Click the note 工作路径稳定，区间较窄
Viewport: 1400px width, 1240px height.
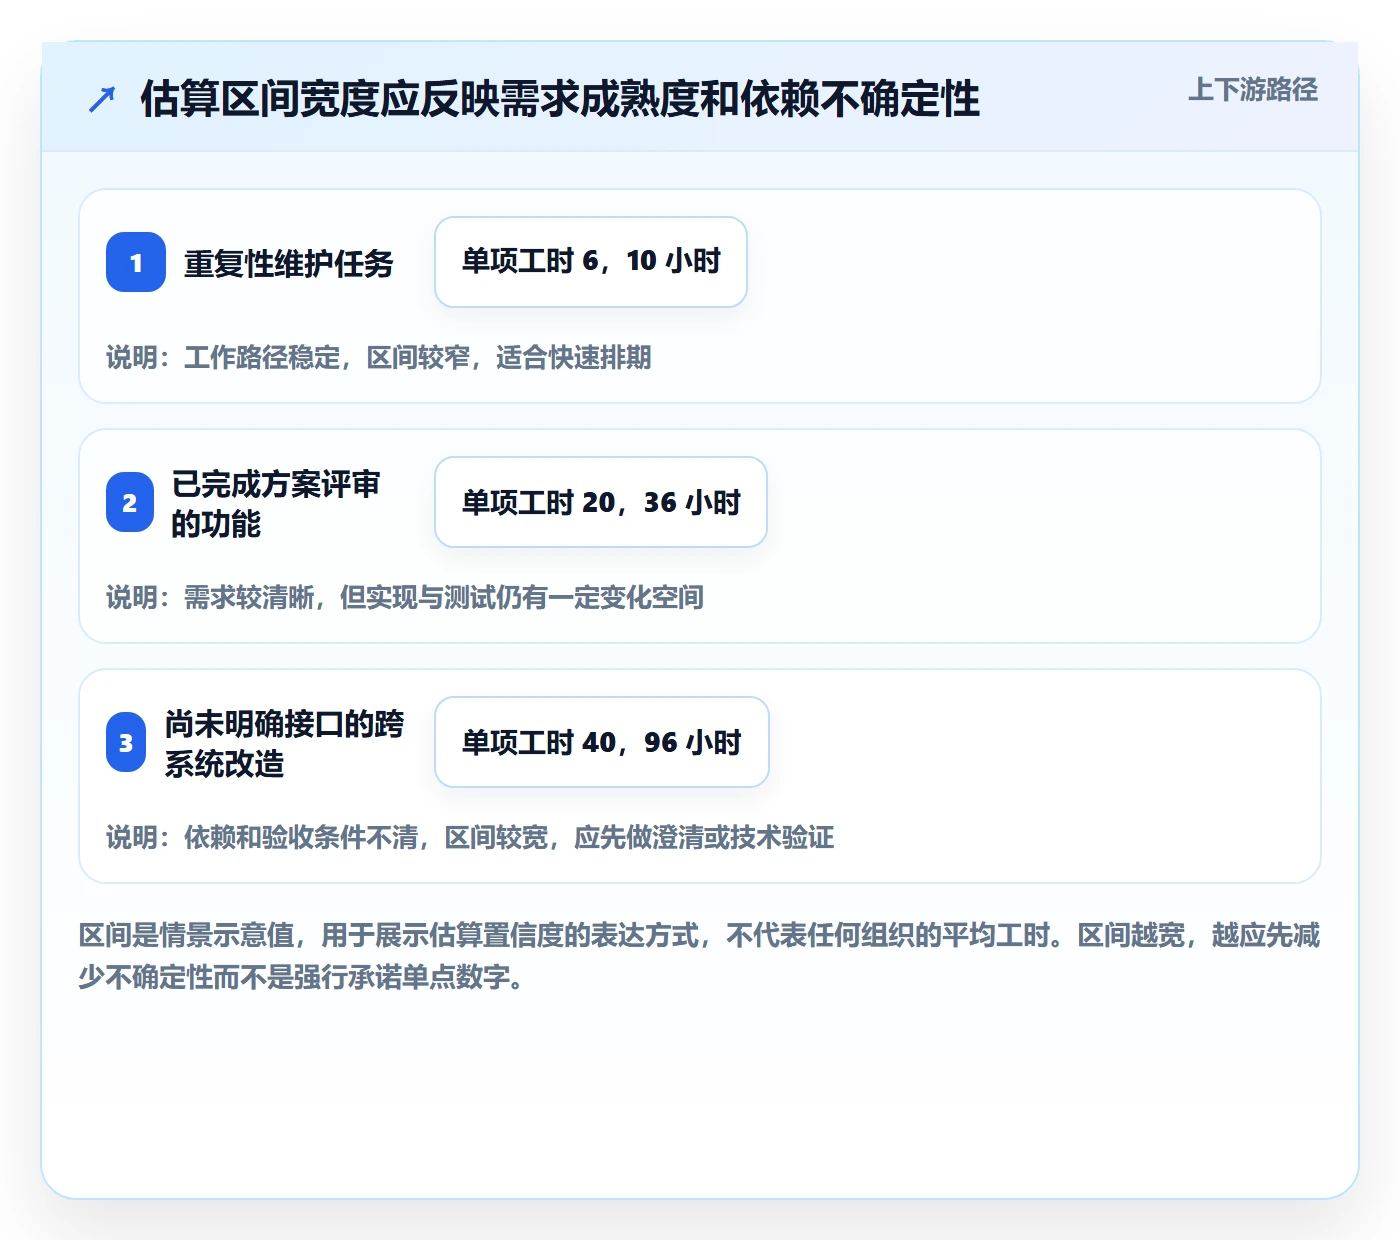pos(327,357)
